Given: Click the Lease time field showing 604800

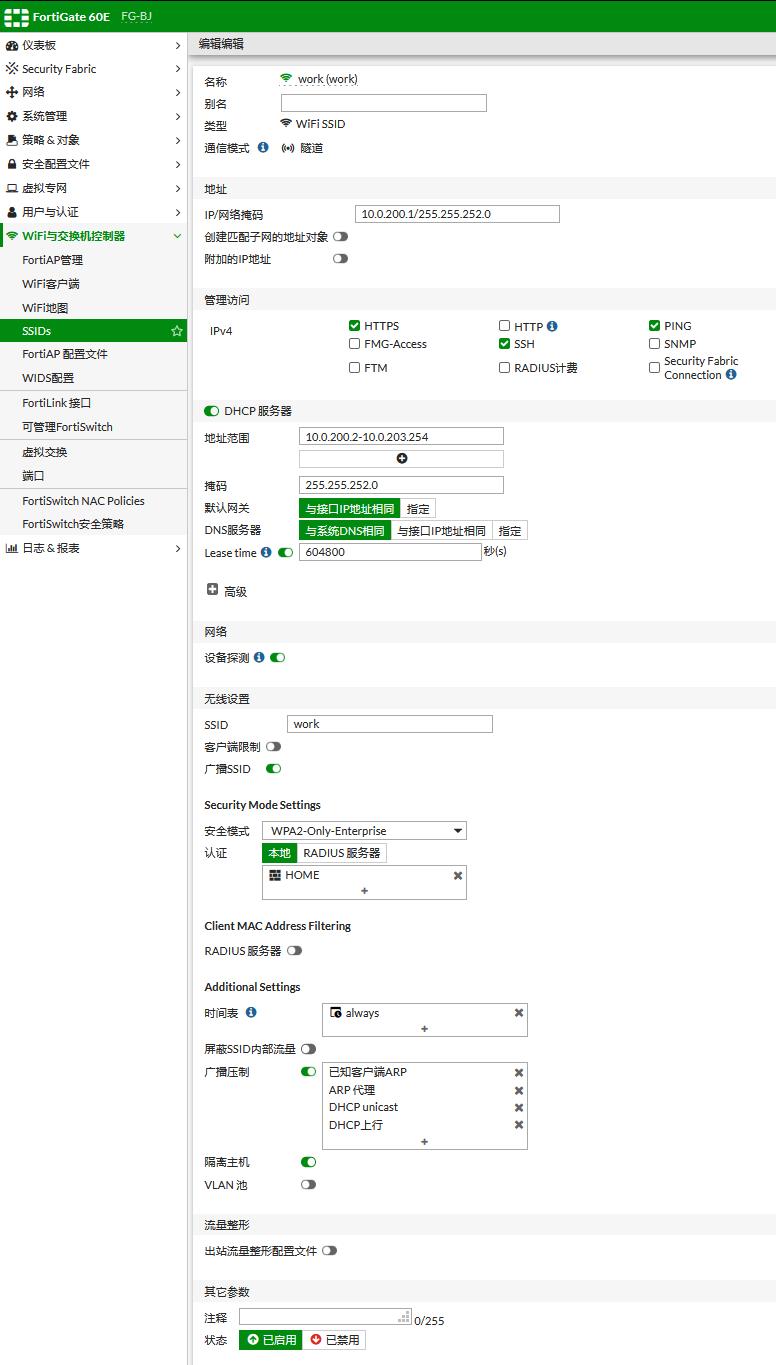Looking at the screenshot, I should 390,551.
